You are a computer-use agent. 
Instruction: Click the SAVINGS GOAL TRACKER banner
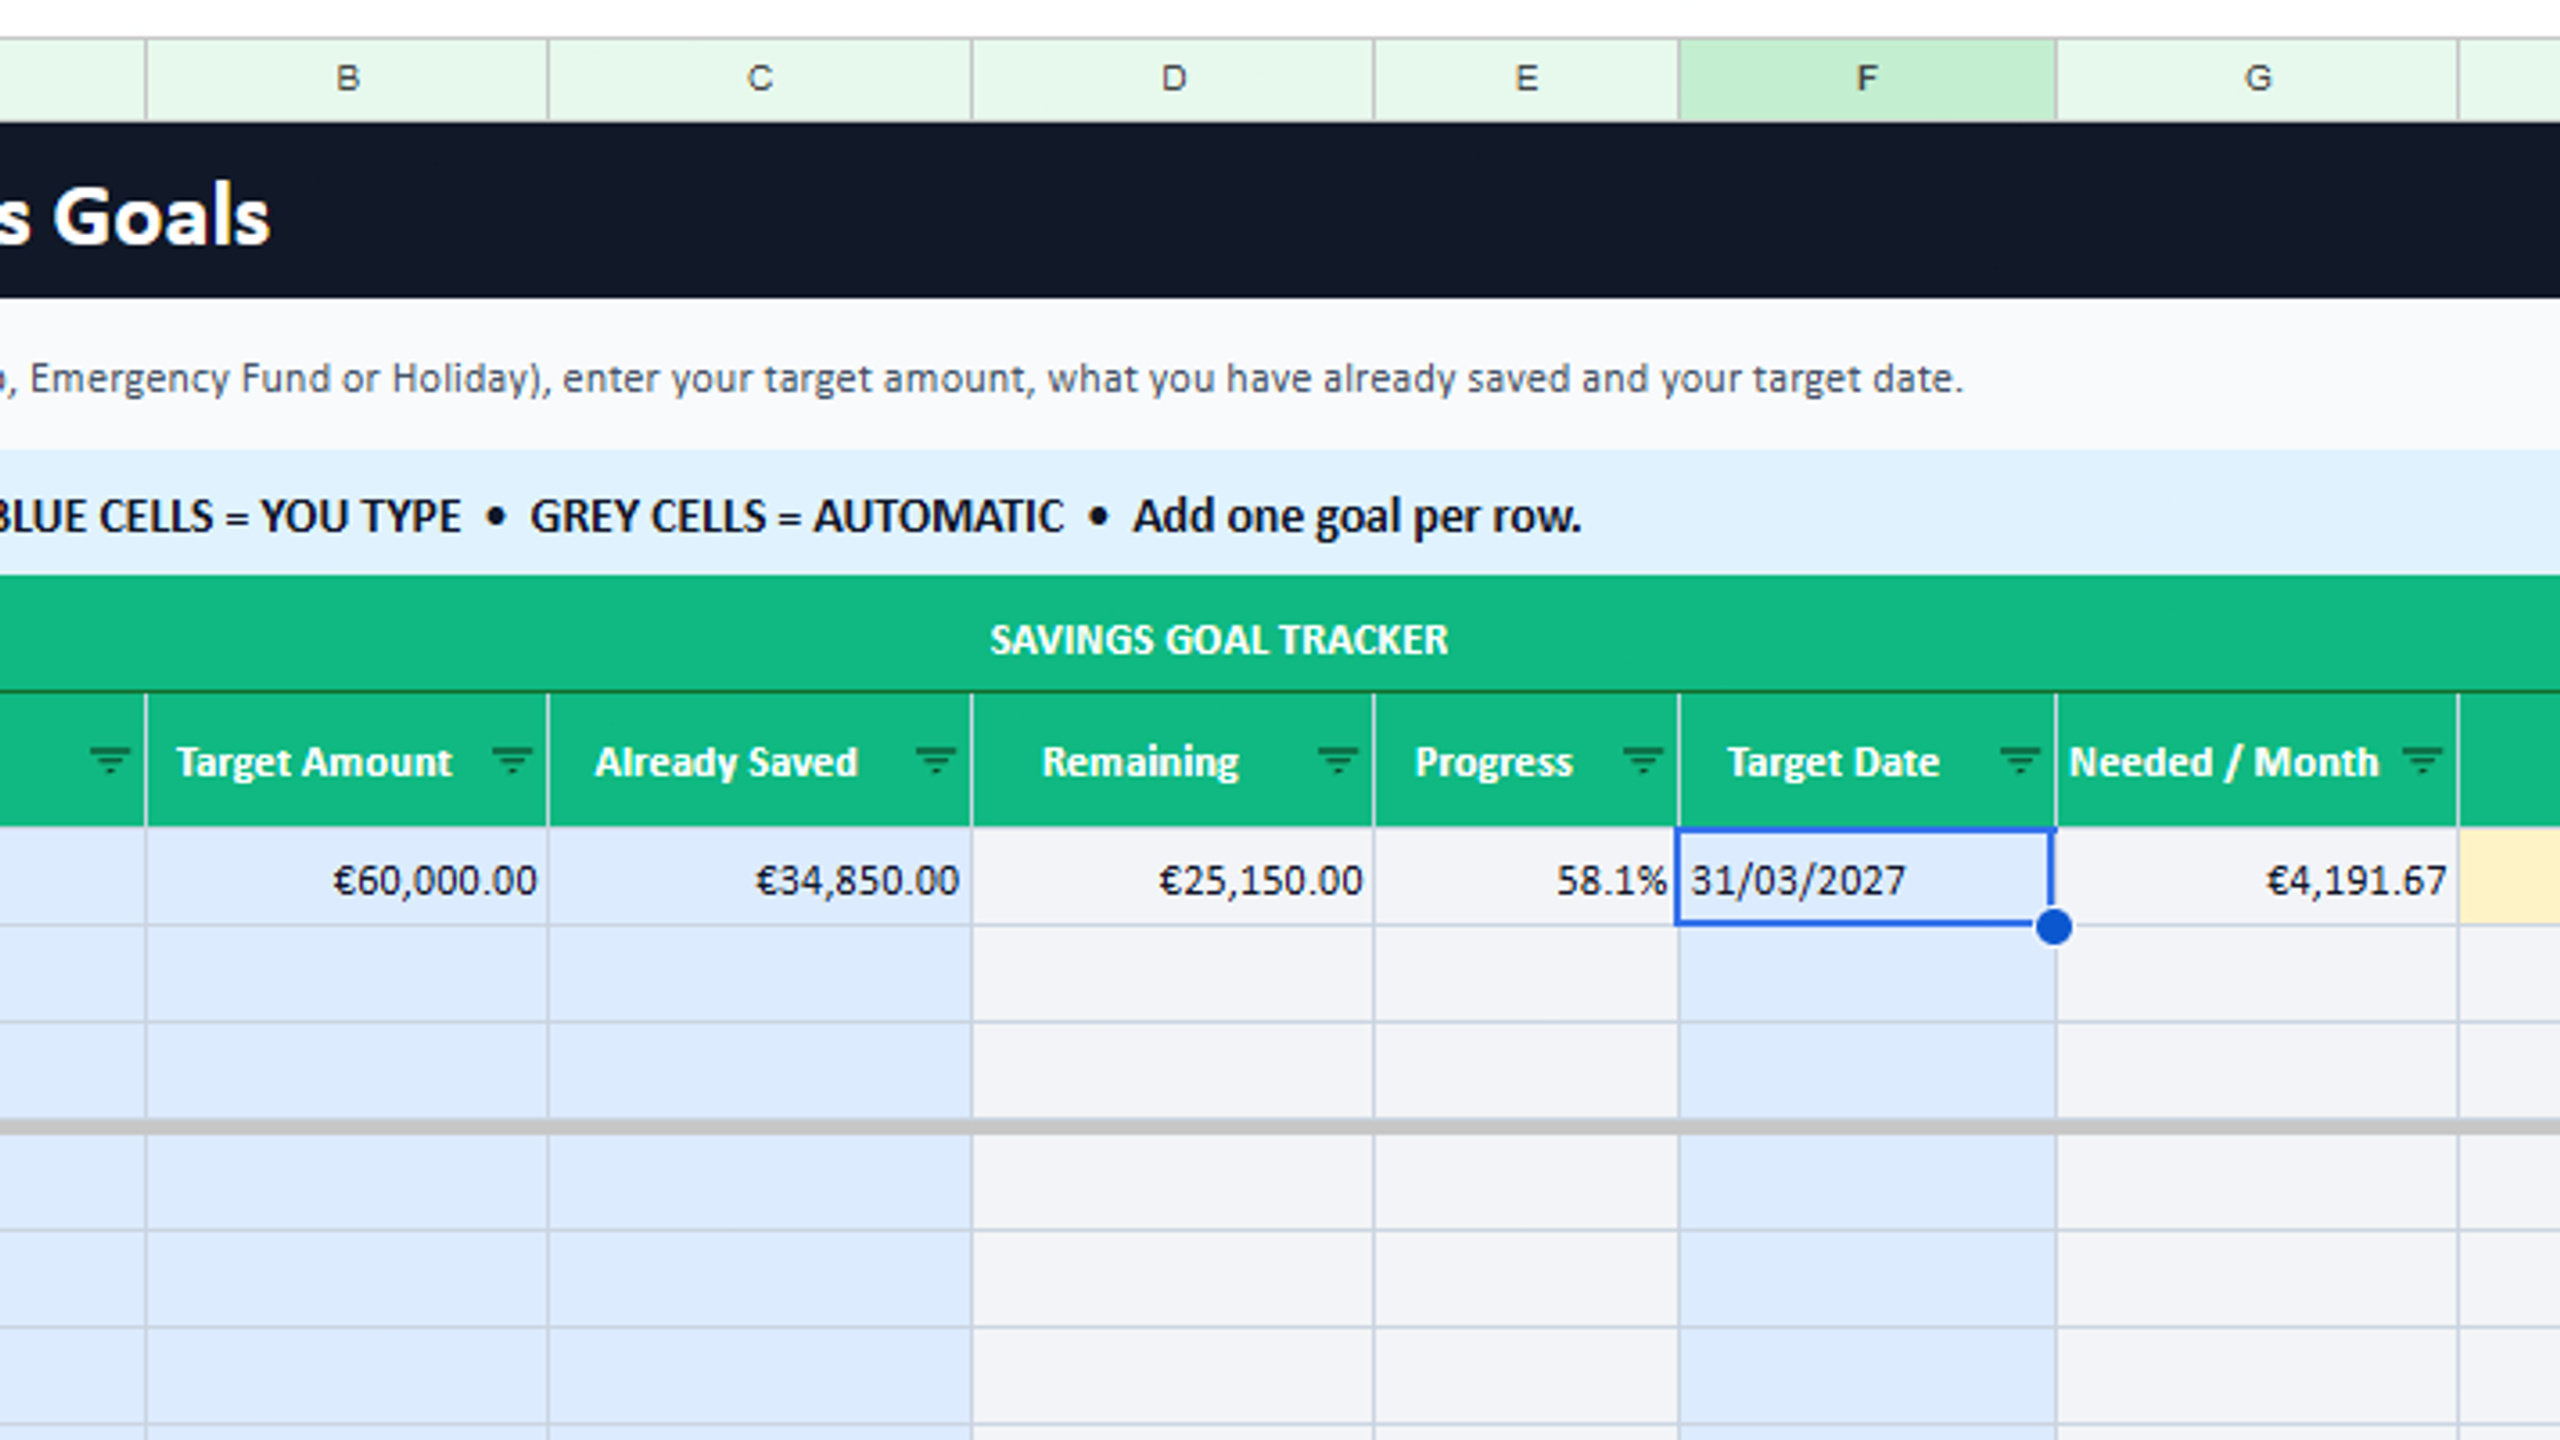pos(1219,639)
